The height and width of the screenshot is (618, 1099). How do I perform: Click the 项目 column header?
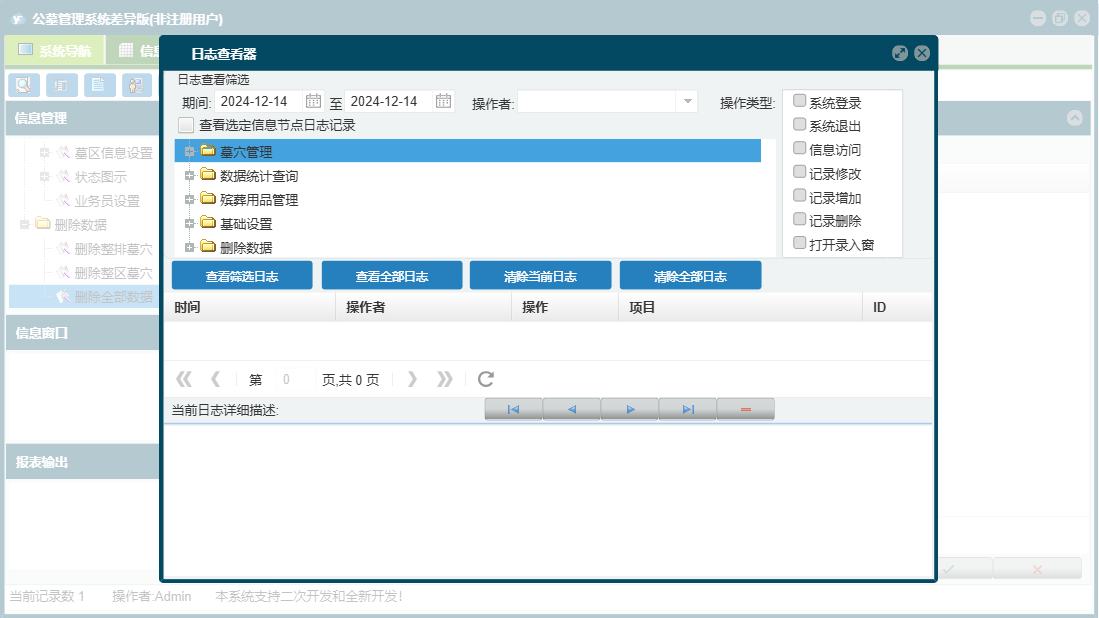tap(741, 307)
